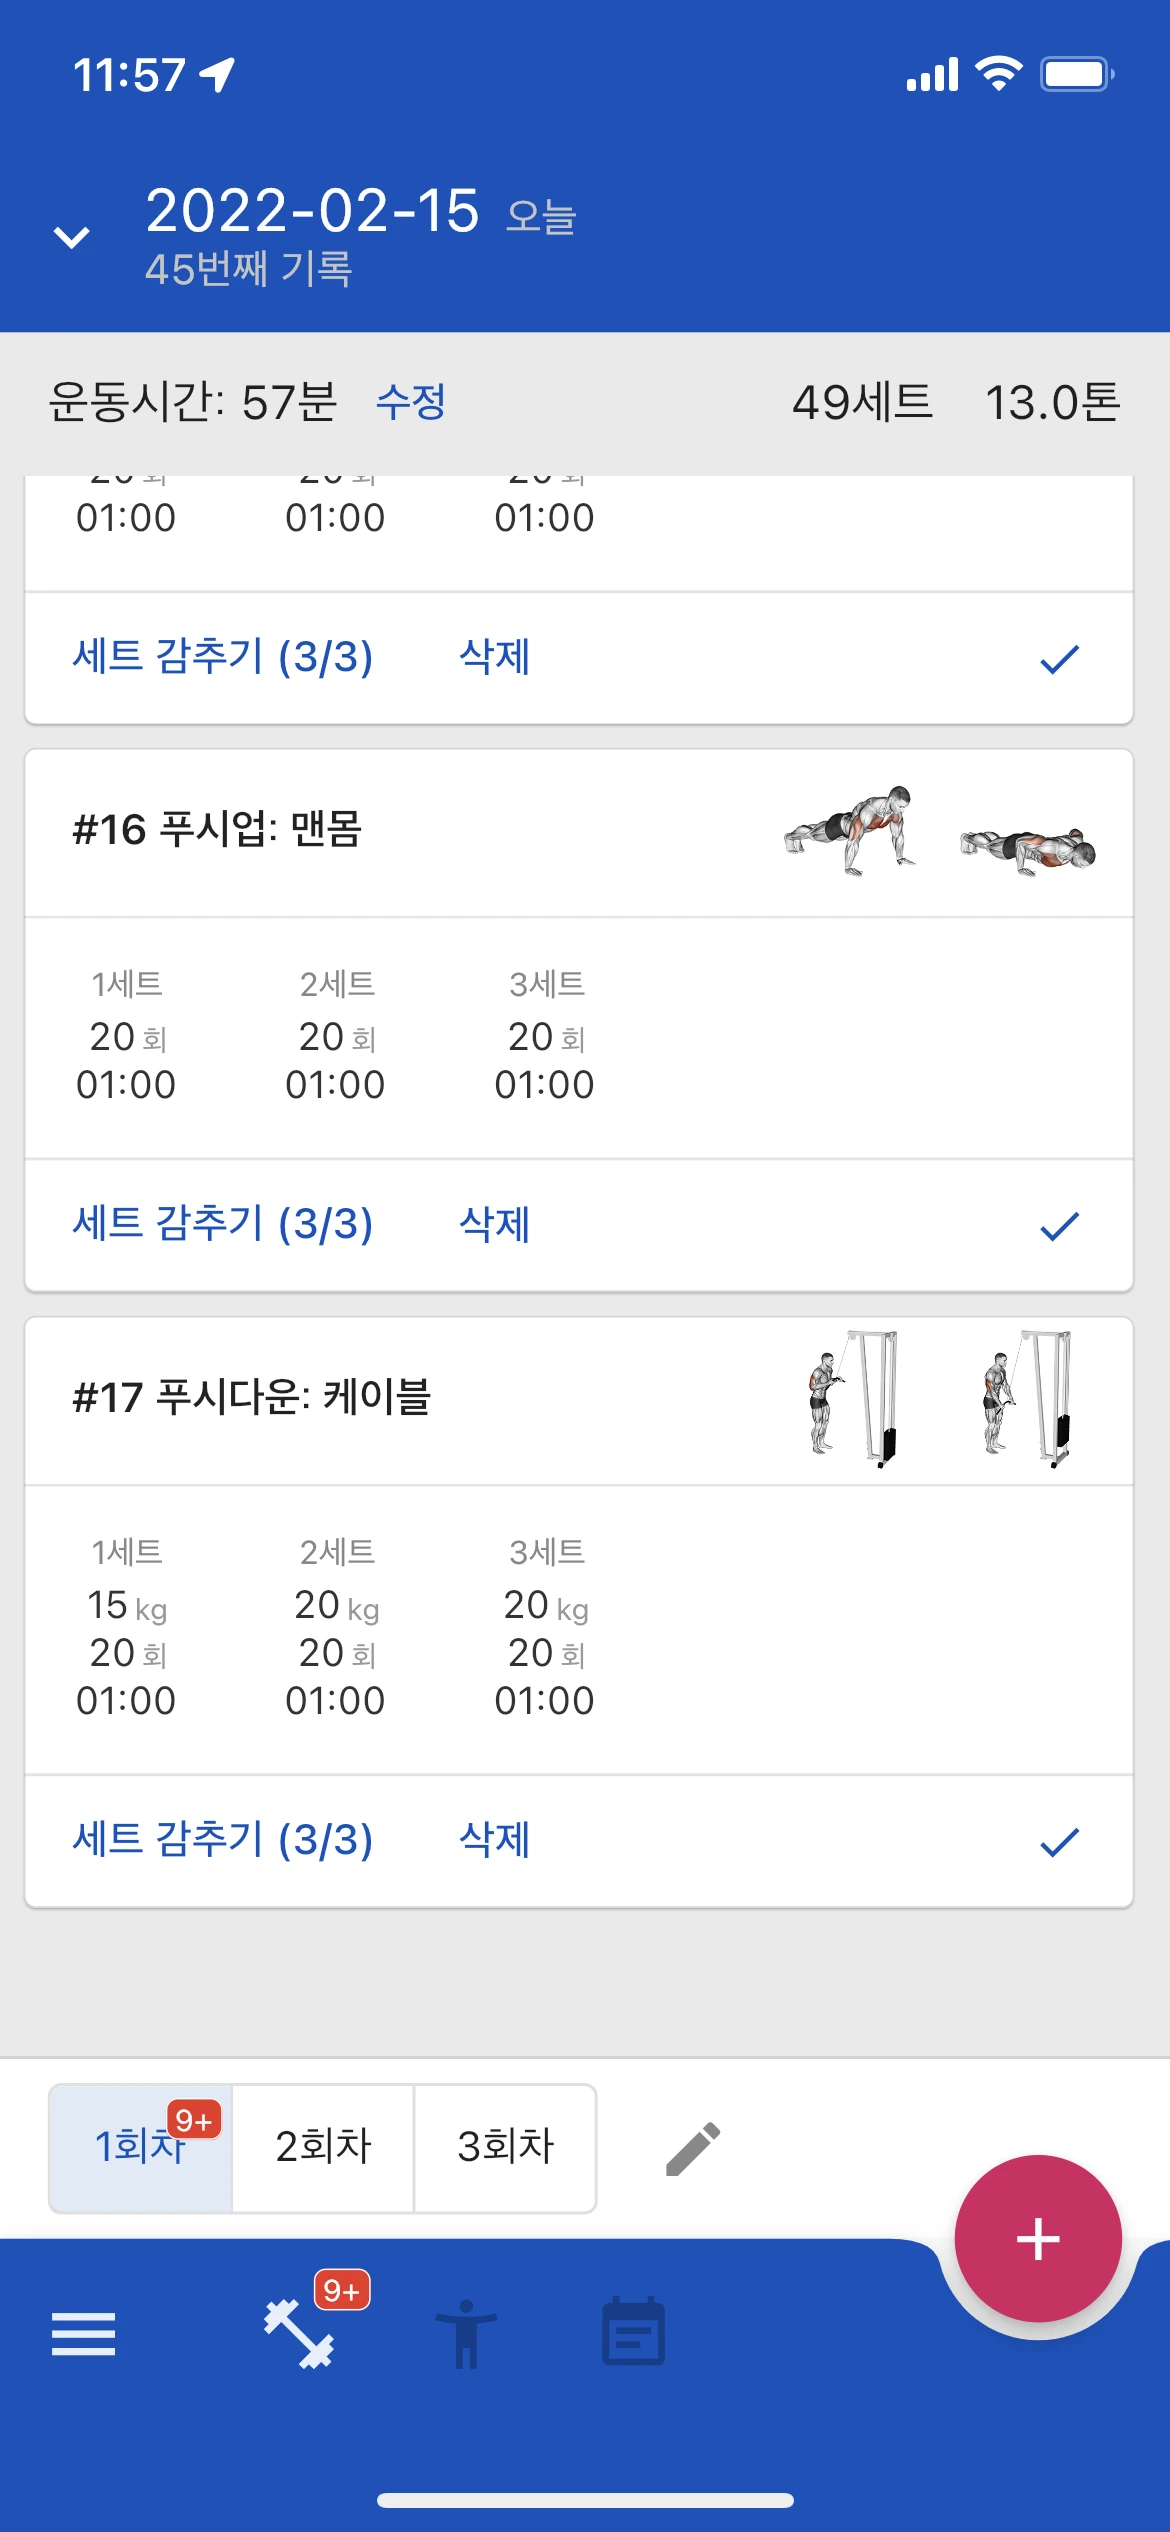Toggle the checkmark for #16 푸시업
Viewport: 1170px width, 2532px height.
click(1059, 1226)
